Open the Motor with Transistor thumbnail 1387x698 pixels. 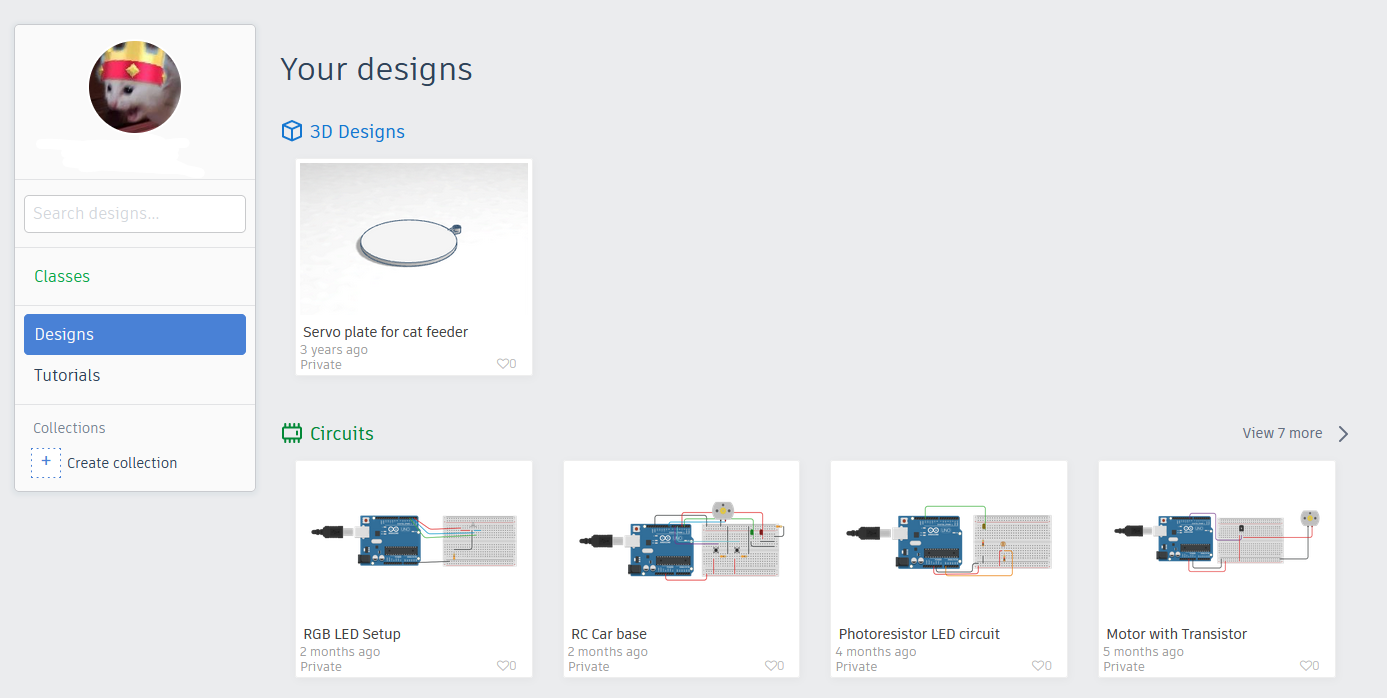pos(1217,541)
